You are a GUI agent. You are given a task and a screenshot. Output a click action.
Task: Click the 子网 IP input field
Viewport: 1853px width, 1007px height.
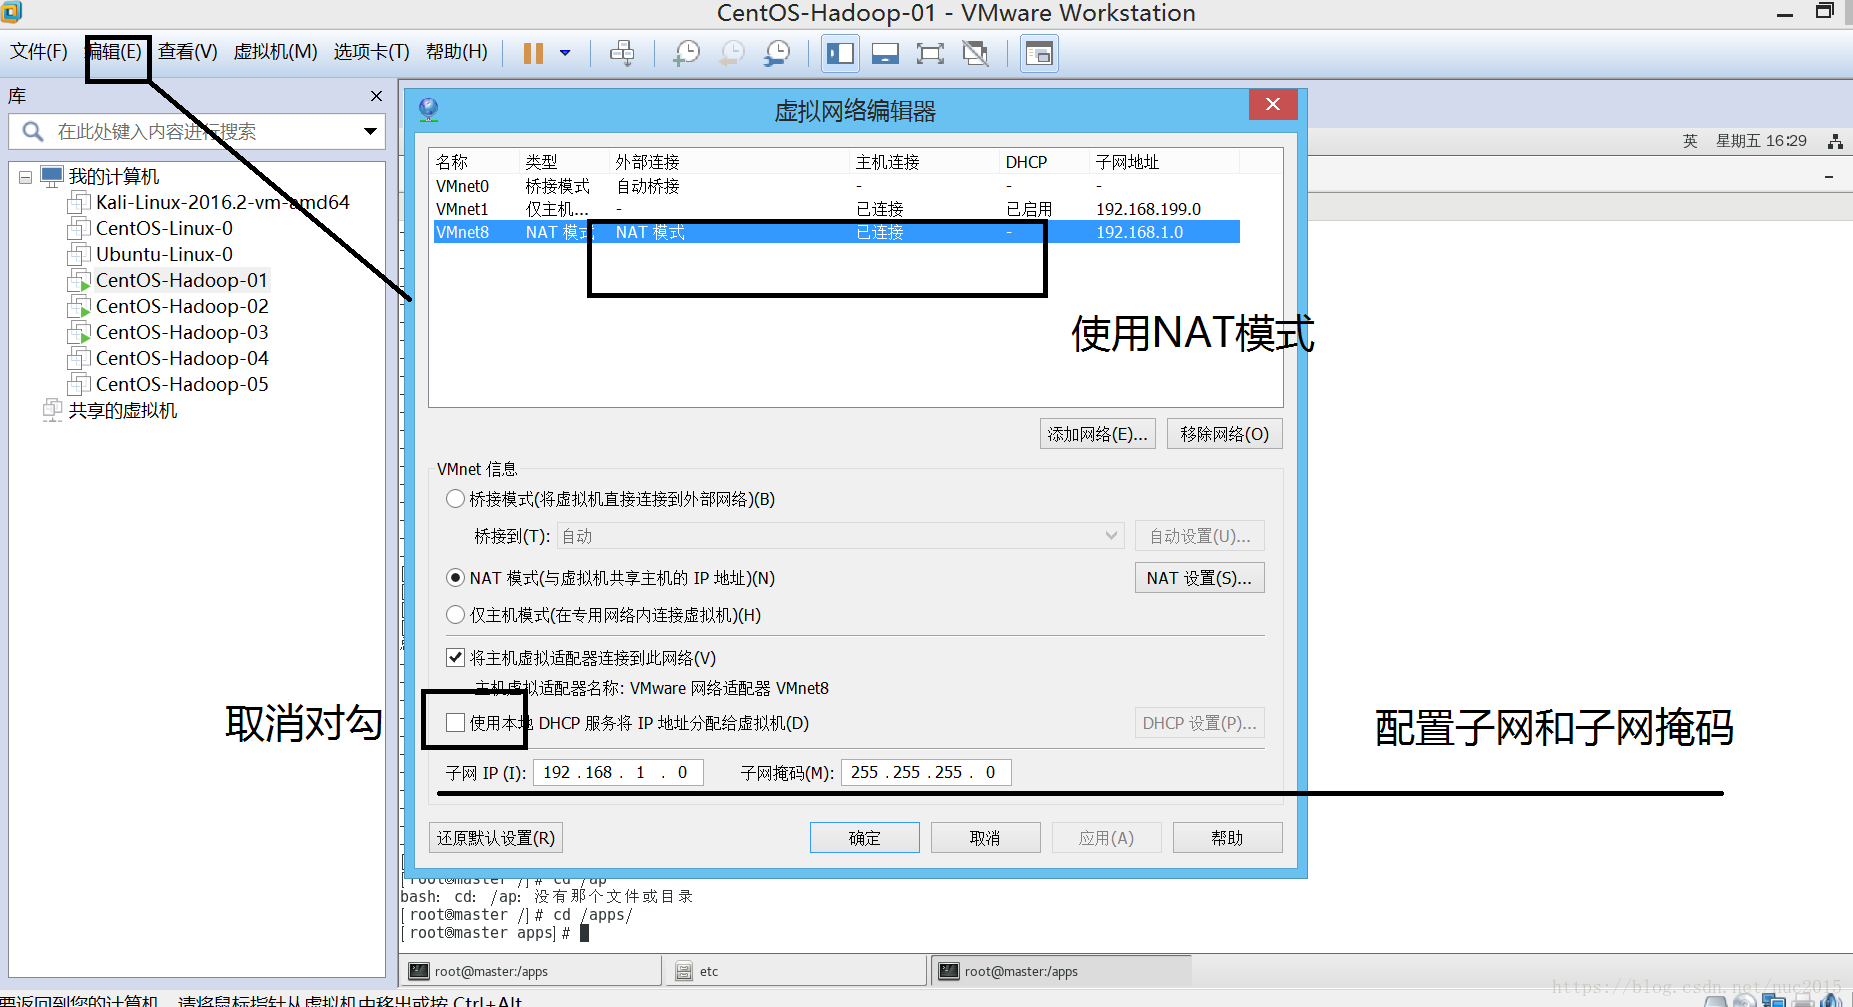pos(618,772)
